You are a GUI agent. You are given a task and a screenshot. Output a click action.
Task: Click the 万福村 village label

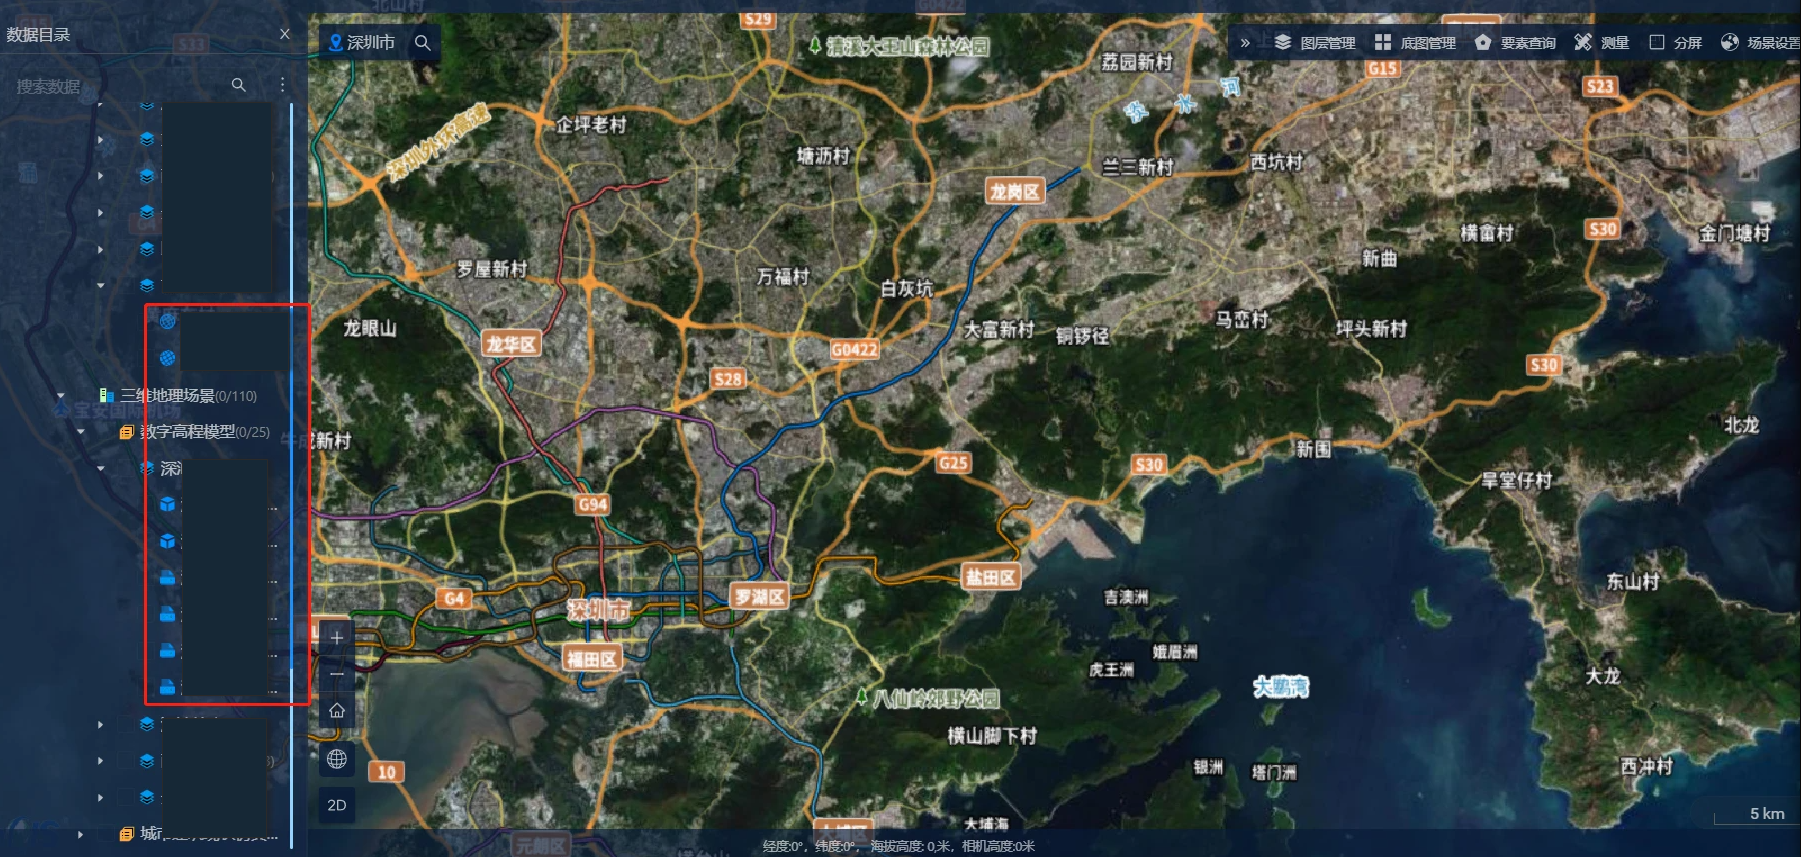[783, 275]
